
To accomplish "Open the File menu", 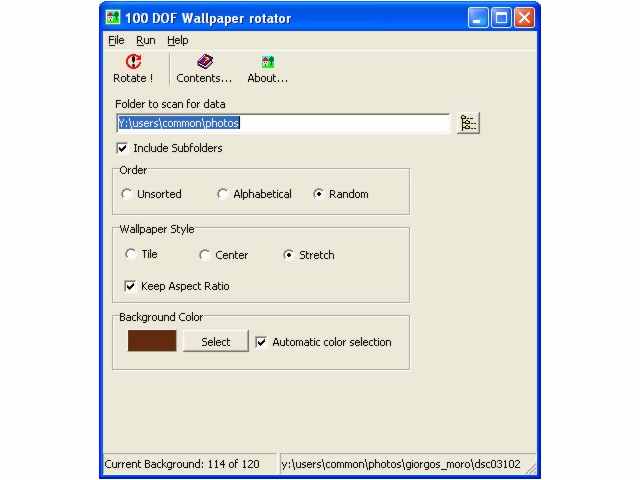I will pyautogui.click(x=116, y=40).
